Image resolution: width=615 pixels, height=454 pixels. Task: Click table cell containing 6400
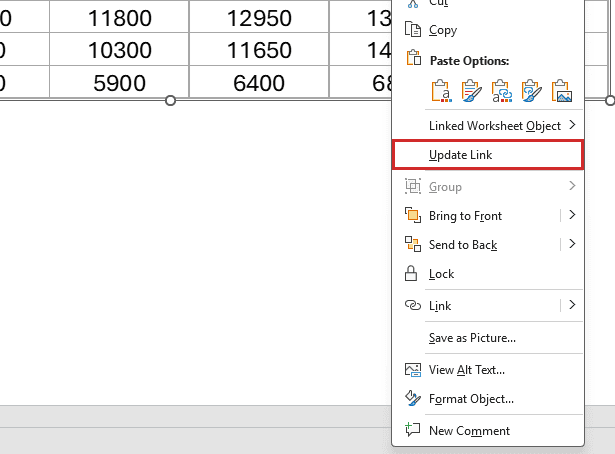(259, 83)
